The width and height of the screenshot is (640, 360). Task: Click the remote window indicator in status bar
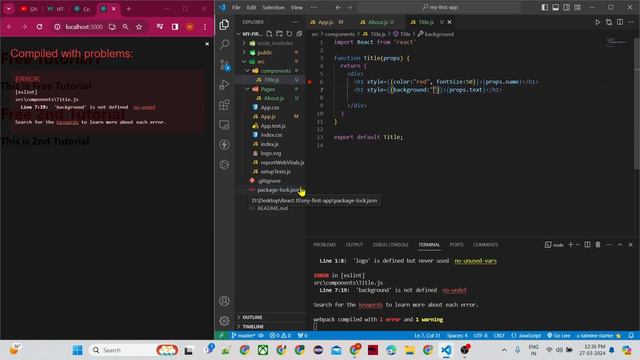[x=221, y=336]
